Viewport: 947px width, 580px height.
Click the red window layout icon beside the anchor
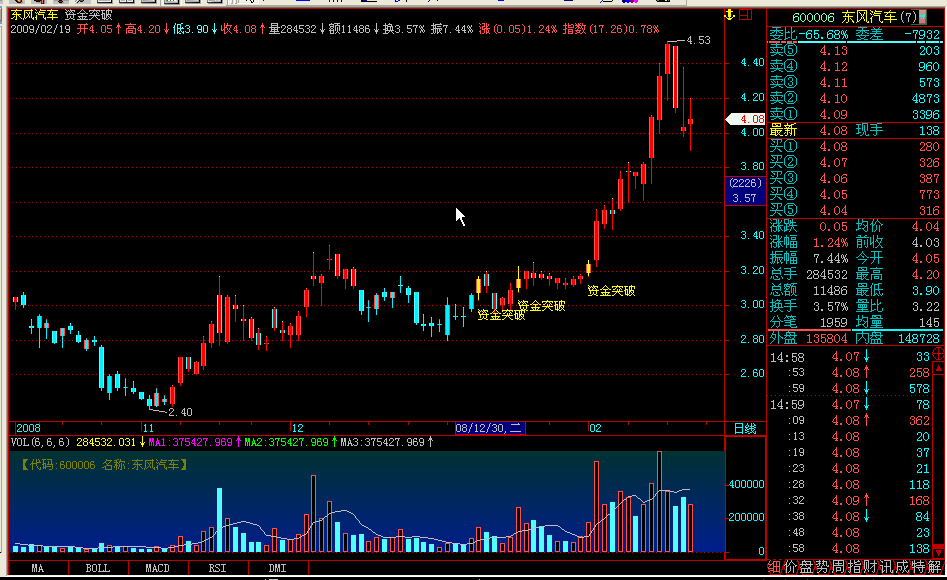[746, 14]
